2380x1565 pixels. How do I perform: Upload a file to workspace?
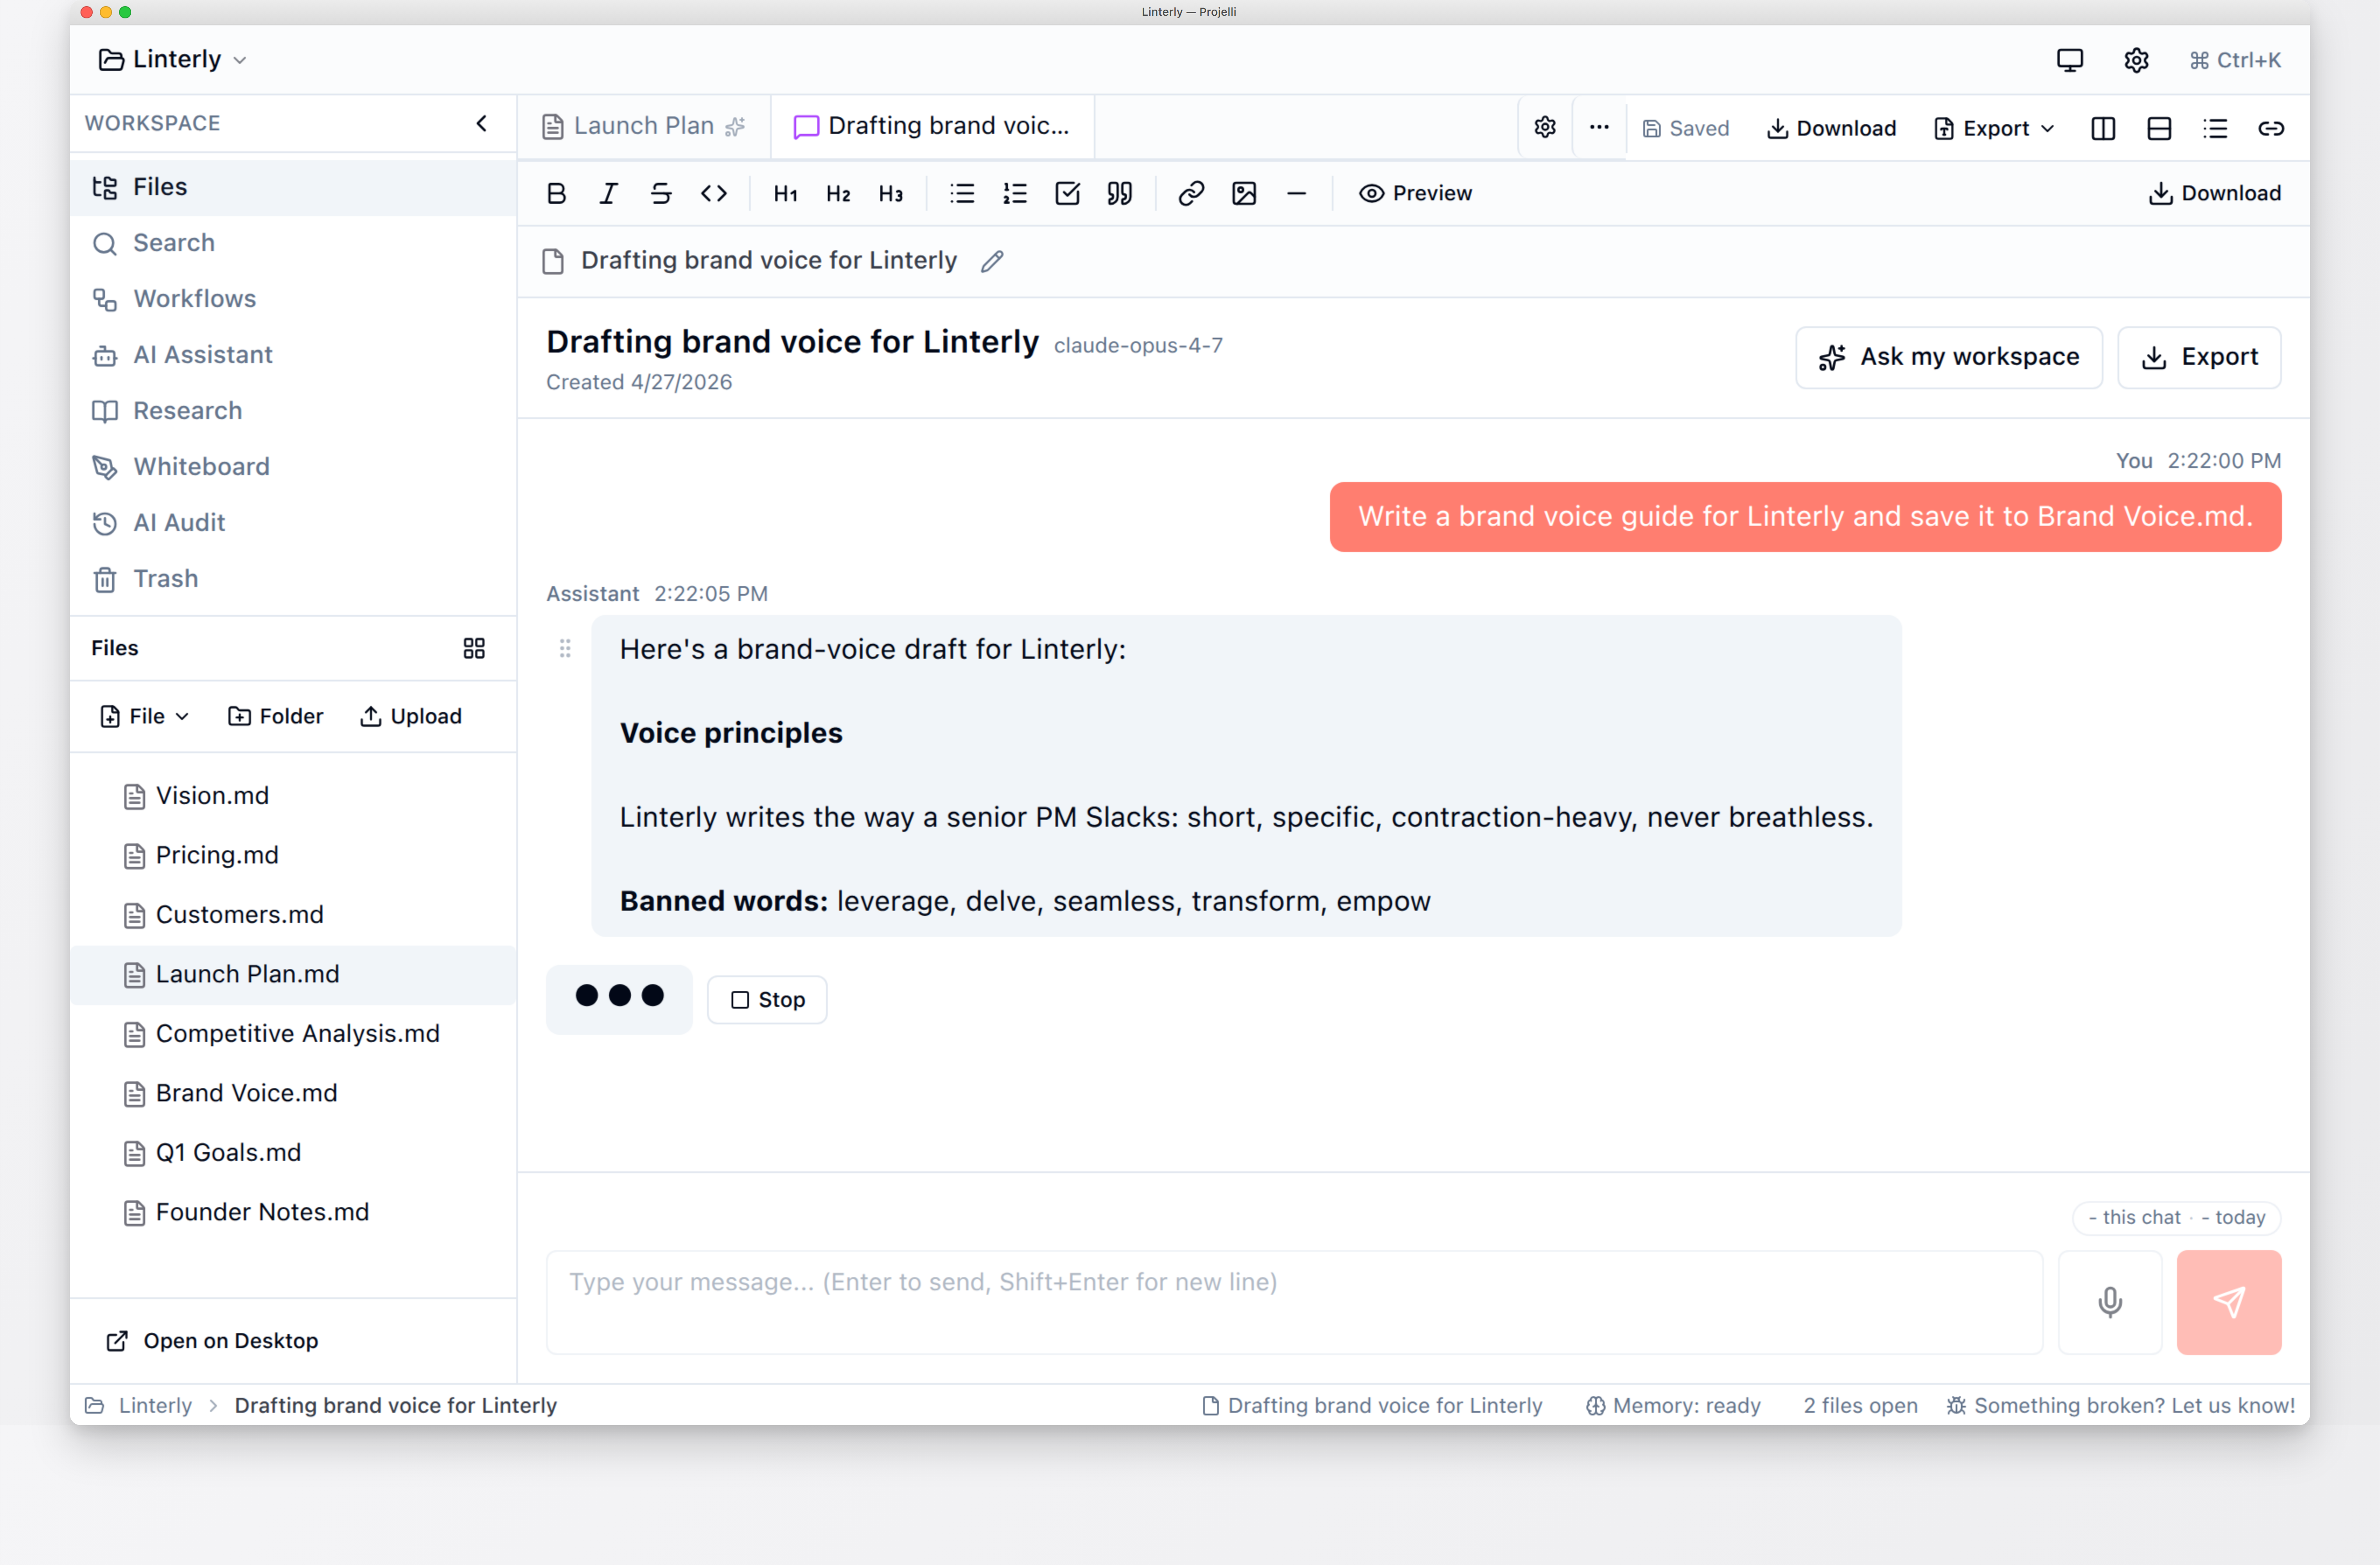[x=411, y=716]
